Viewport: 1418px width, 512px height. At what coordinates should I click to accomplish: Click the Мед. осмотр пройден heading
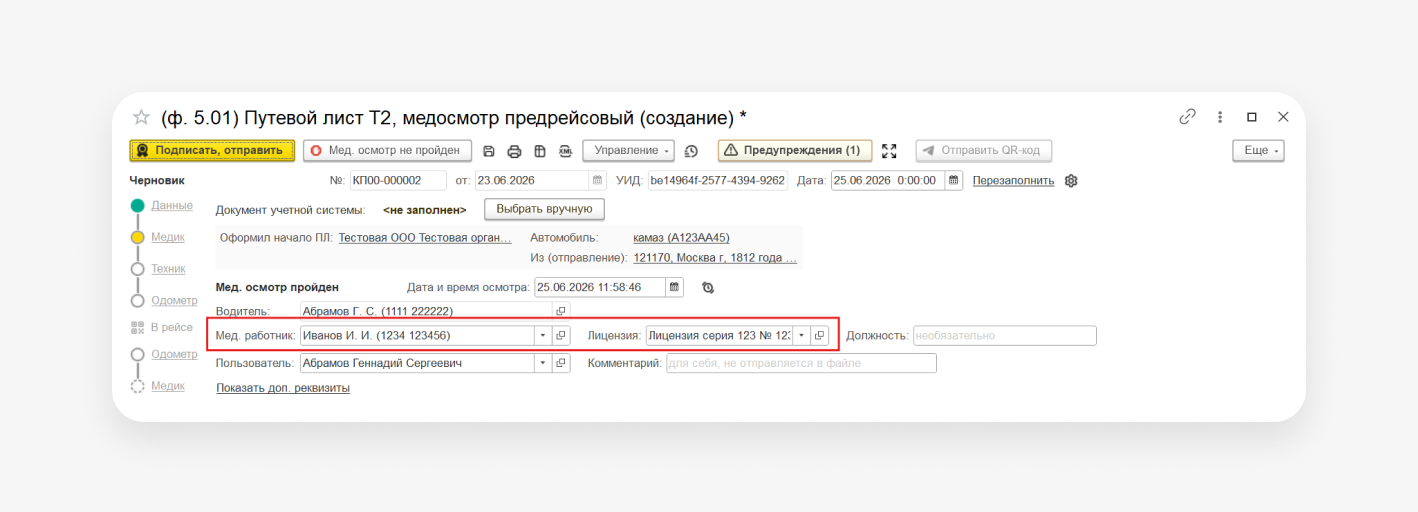point(277,287)
